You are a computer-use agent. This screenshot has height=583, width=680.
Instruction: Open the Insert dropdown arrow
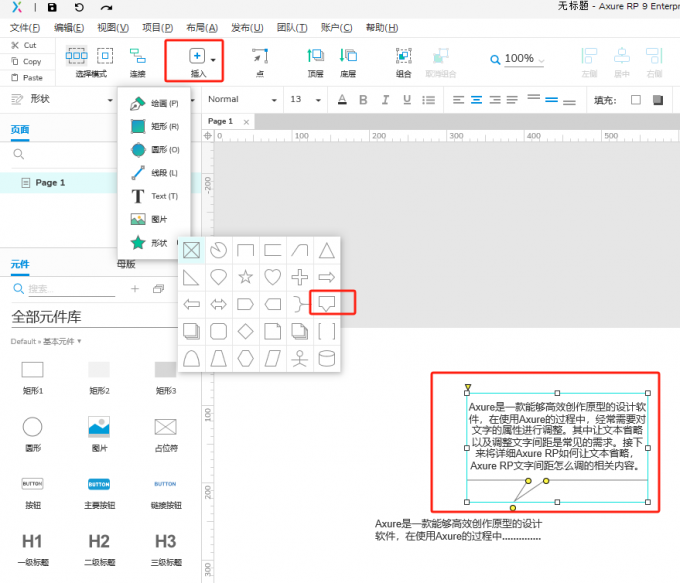click(x=213, y=60)
